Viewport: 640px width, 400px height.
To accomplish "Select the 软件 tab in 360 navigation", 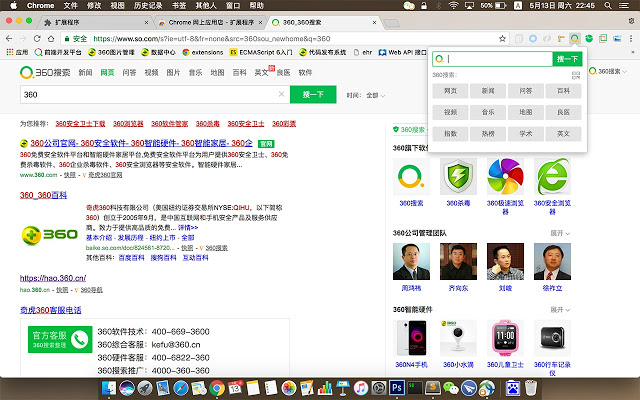I will click(305, 72).
